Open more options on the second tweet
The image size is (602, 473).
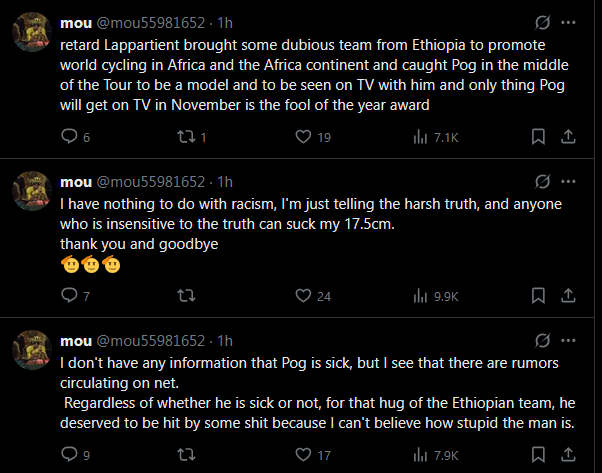(569, 181)
